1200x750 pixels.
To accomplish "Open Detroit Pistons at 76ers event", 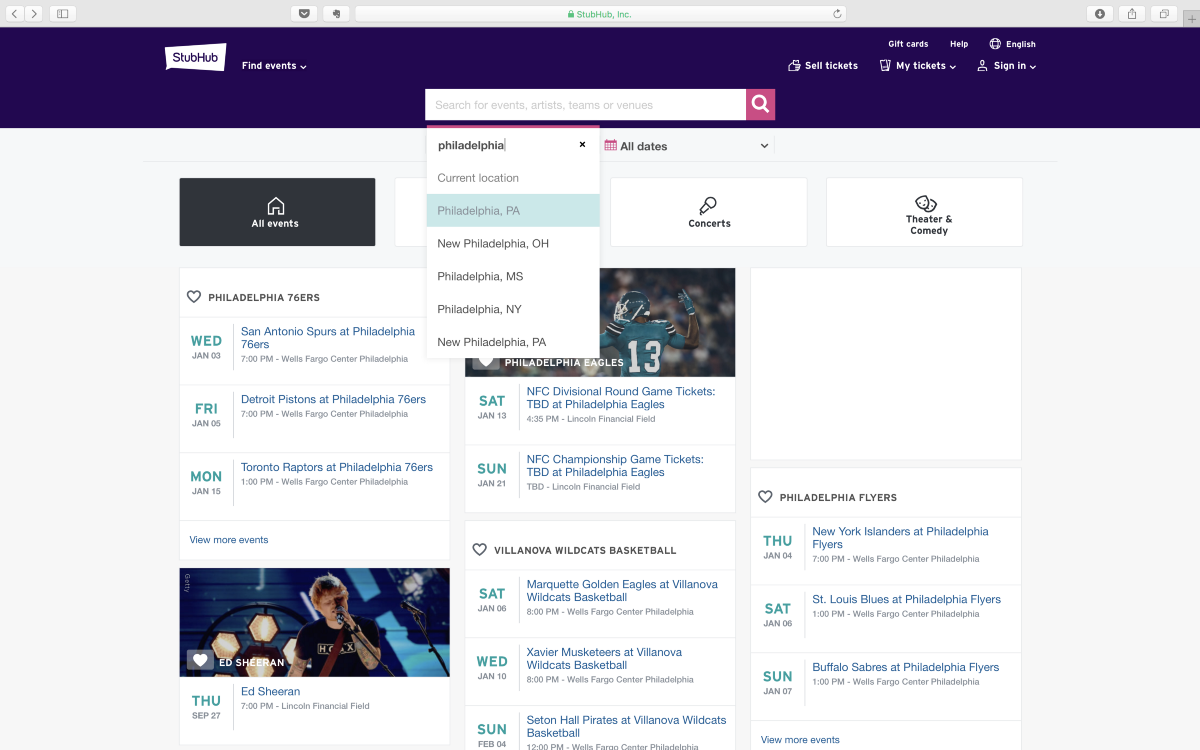I will pyautogui.click(x=333, y=399).
